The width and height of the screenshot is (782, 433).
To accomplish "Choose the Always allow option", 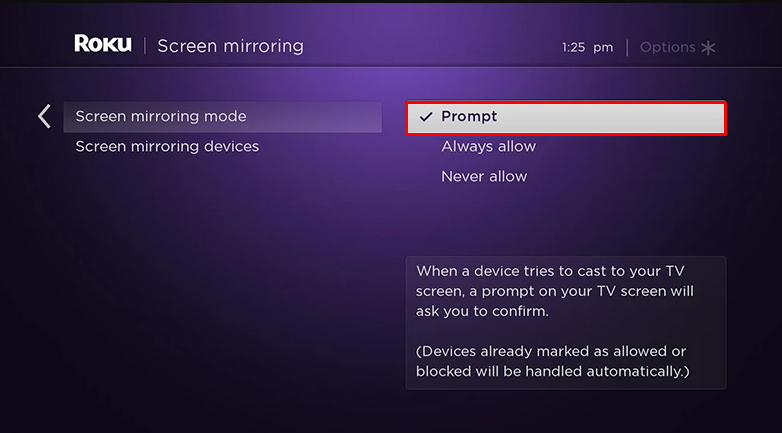I will [488, 147].
